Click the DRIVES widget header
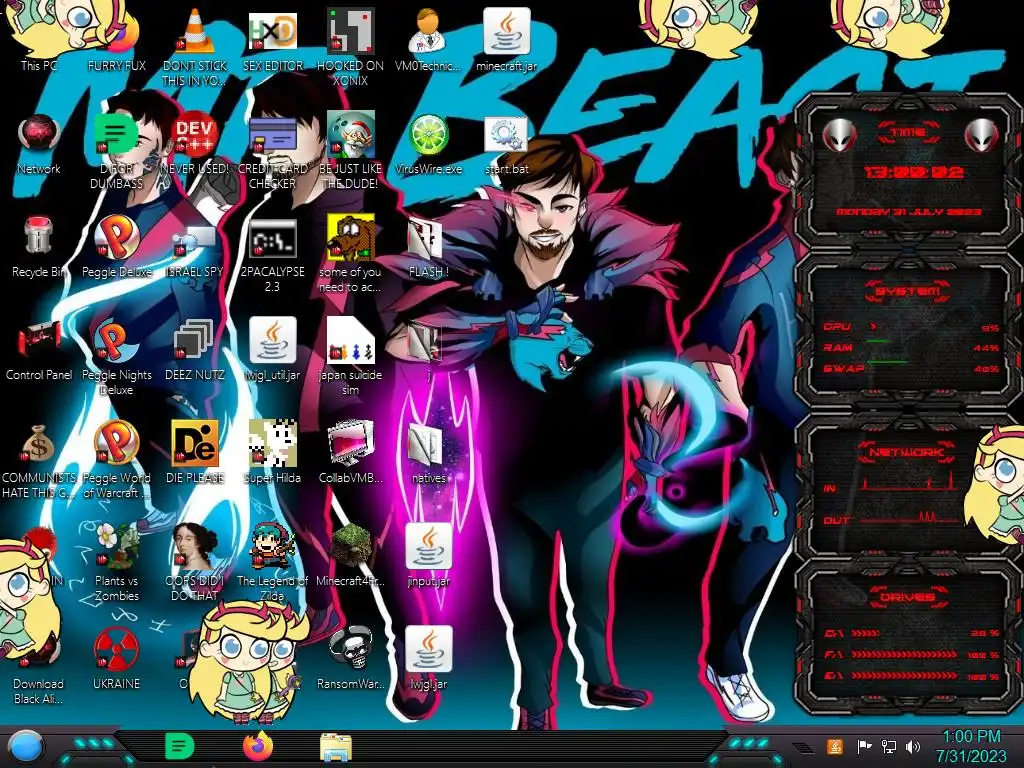Screen dimensions: 1024x768 (x=907, y=597)
